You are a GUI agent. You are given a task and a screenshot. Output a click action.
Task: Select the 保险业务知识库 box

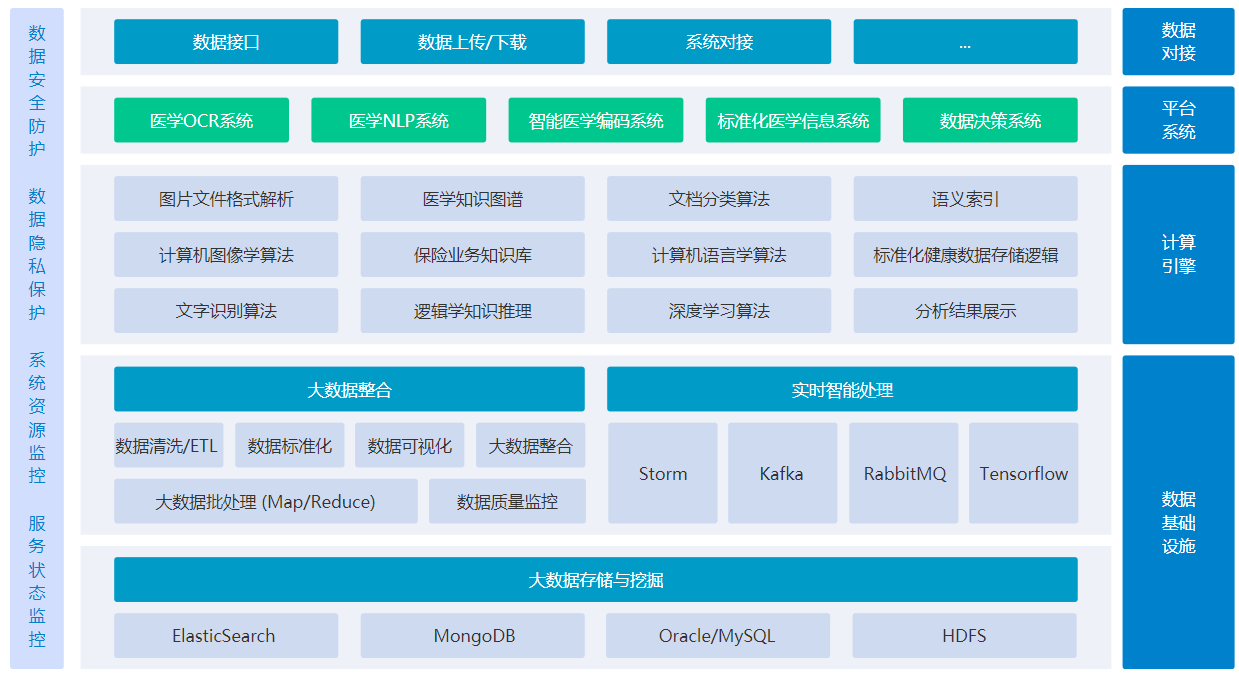click(472, 255)
